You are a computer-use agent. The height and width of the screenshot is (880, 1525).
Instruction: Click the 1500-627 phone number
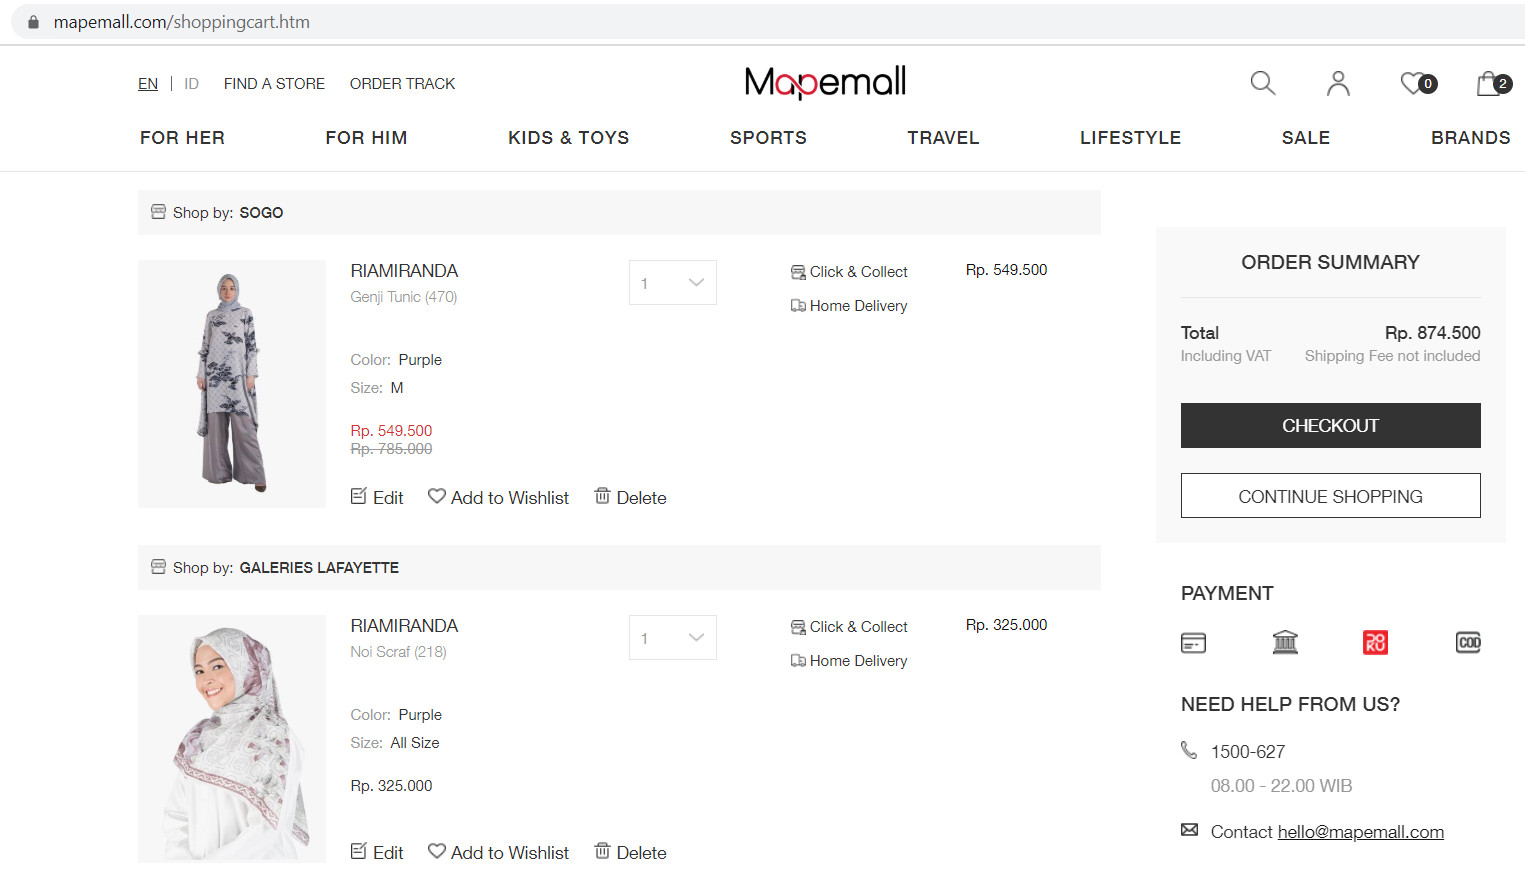pos(1248,752)
